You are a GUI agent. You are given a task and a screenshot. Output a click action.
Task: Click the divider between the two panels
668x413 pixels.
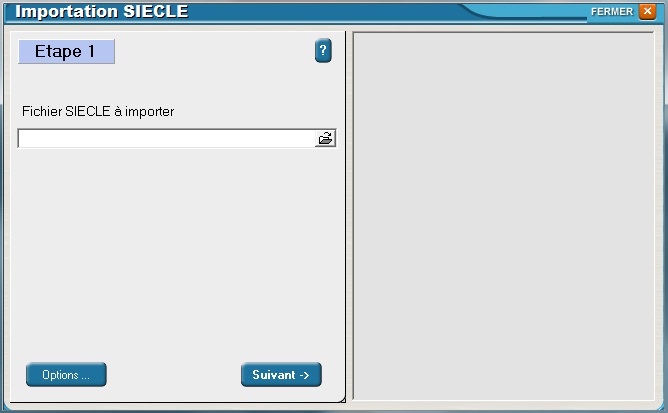click(349, 216)
